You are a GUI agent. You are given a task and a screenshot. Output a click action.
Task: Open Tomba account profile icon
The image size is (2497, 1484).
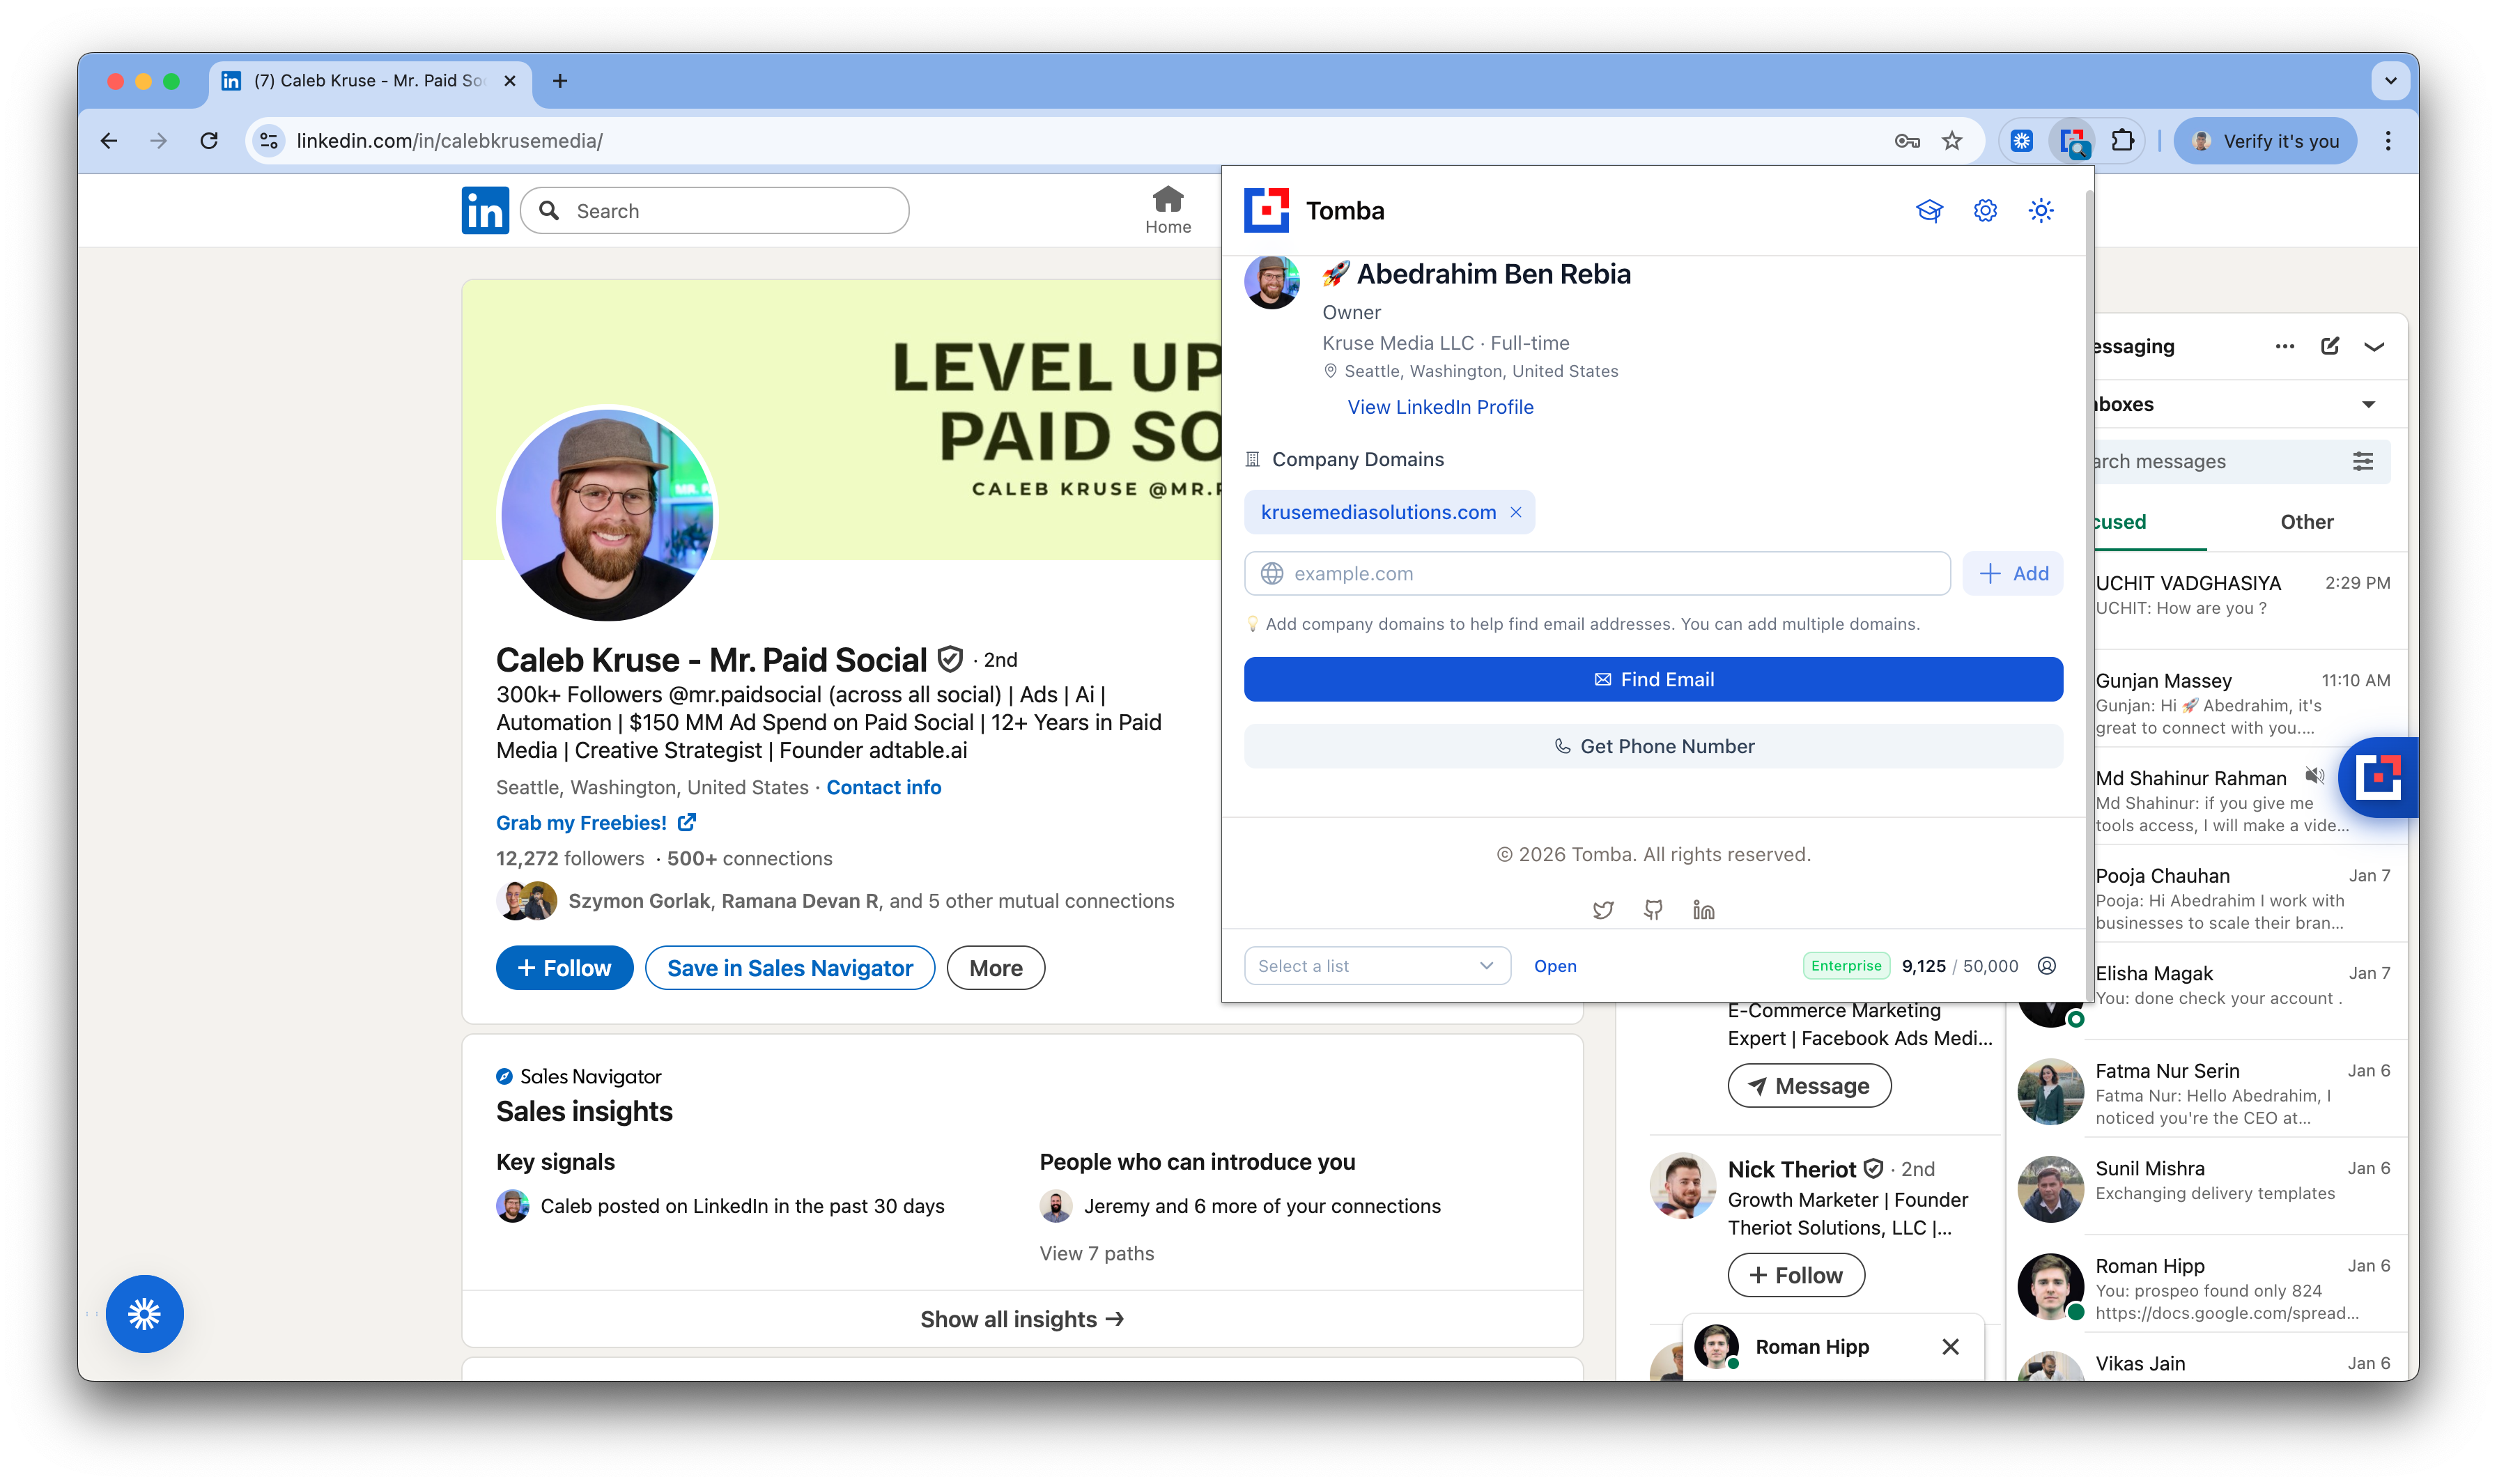pos(2047,966)
